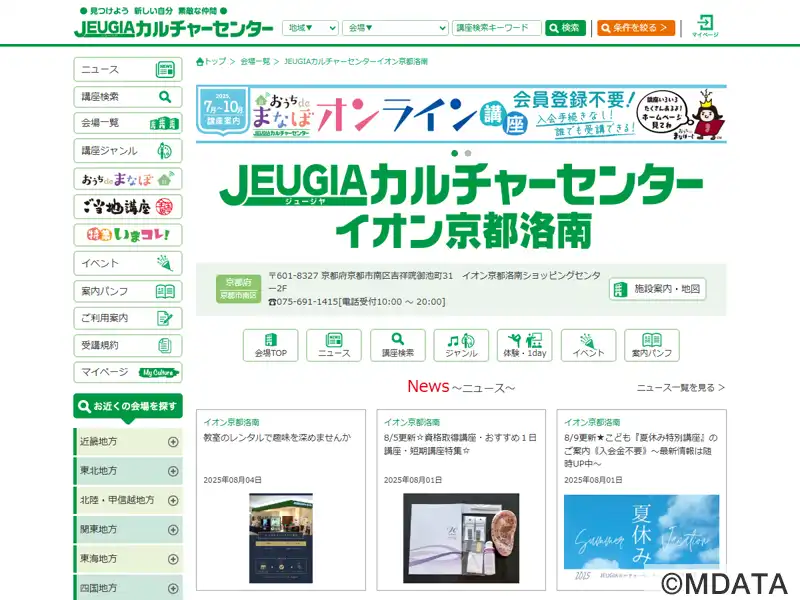Expand the 東海地方 region list
Viewport: 800px width, 600px height.
coord(128,559)
